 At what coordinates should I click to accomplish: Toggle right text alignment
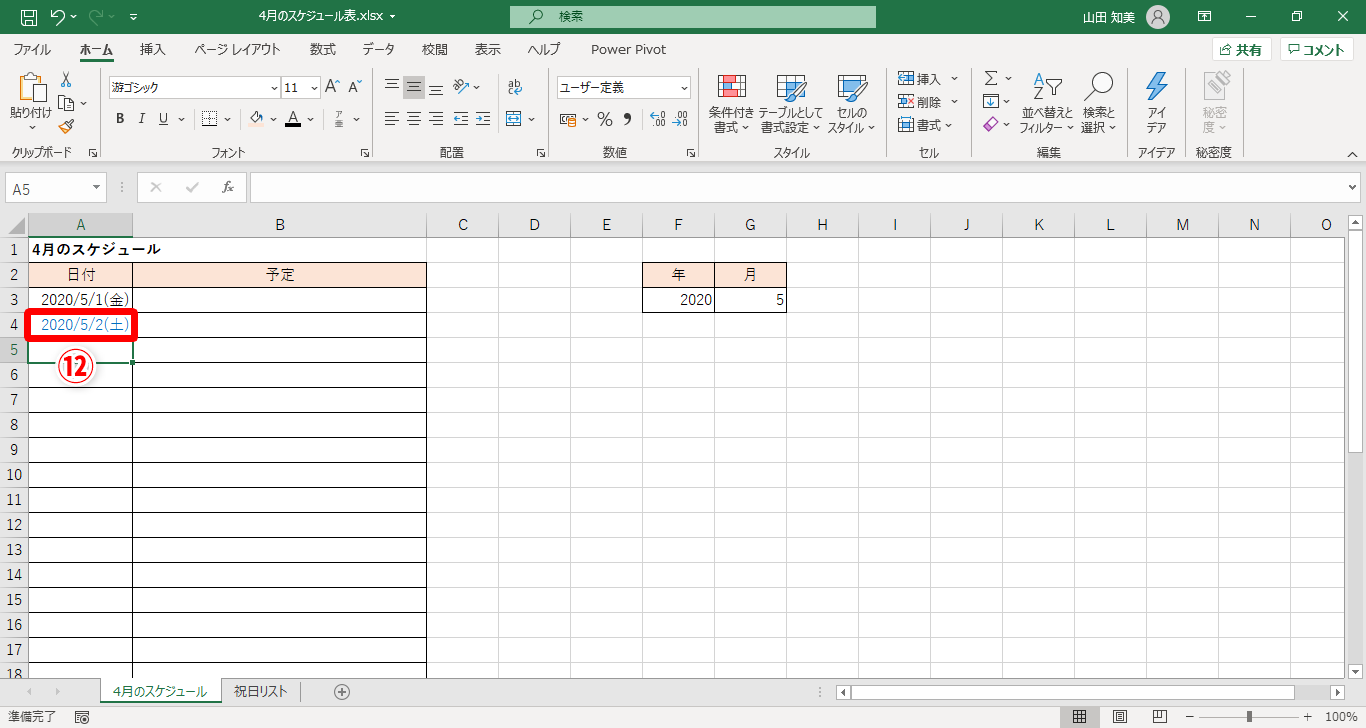click(436, 119)
